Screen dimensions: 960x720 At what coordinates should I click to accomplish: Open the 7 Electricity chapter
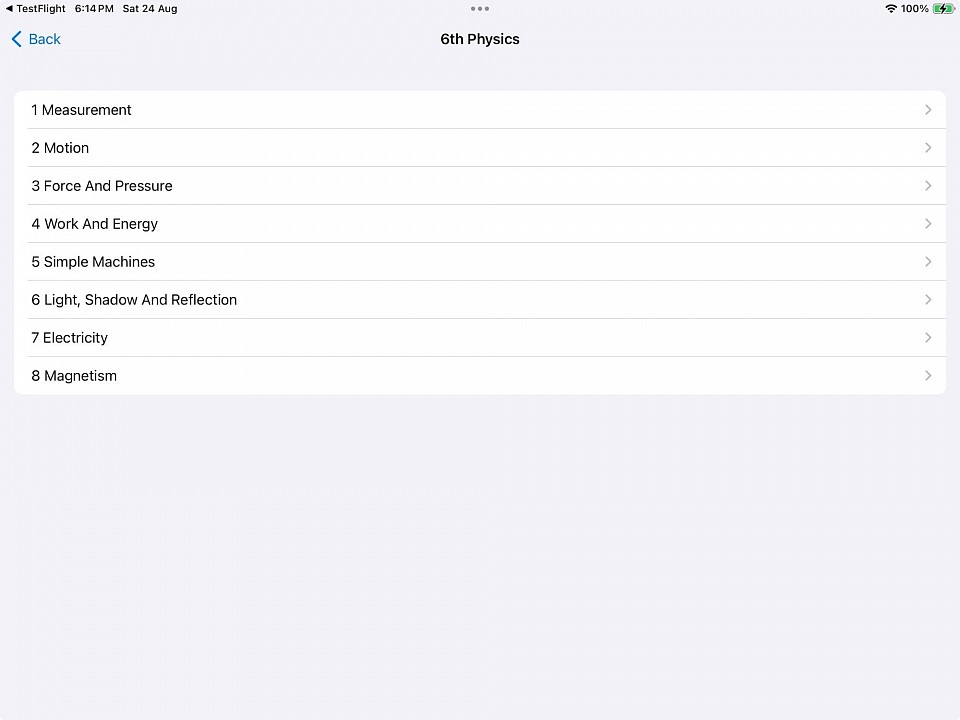pos(480,337)
